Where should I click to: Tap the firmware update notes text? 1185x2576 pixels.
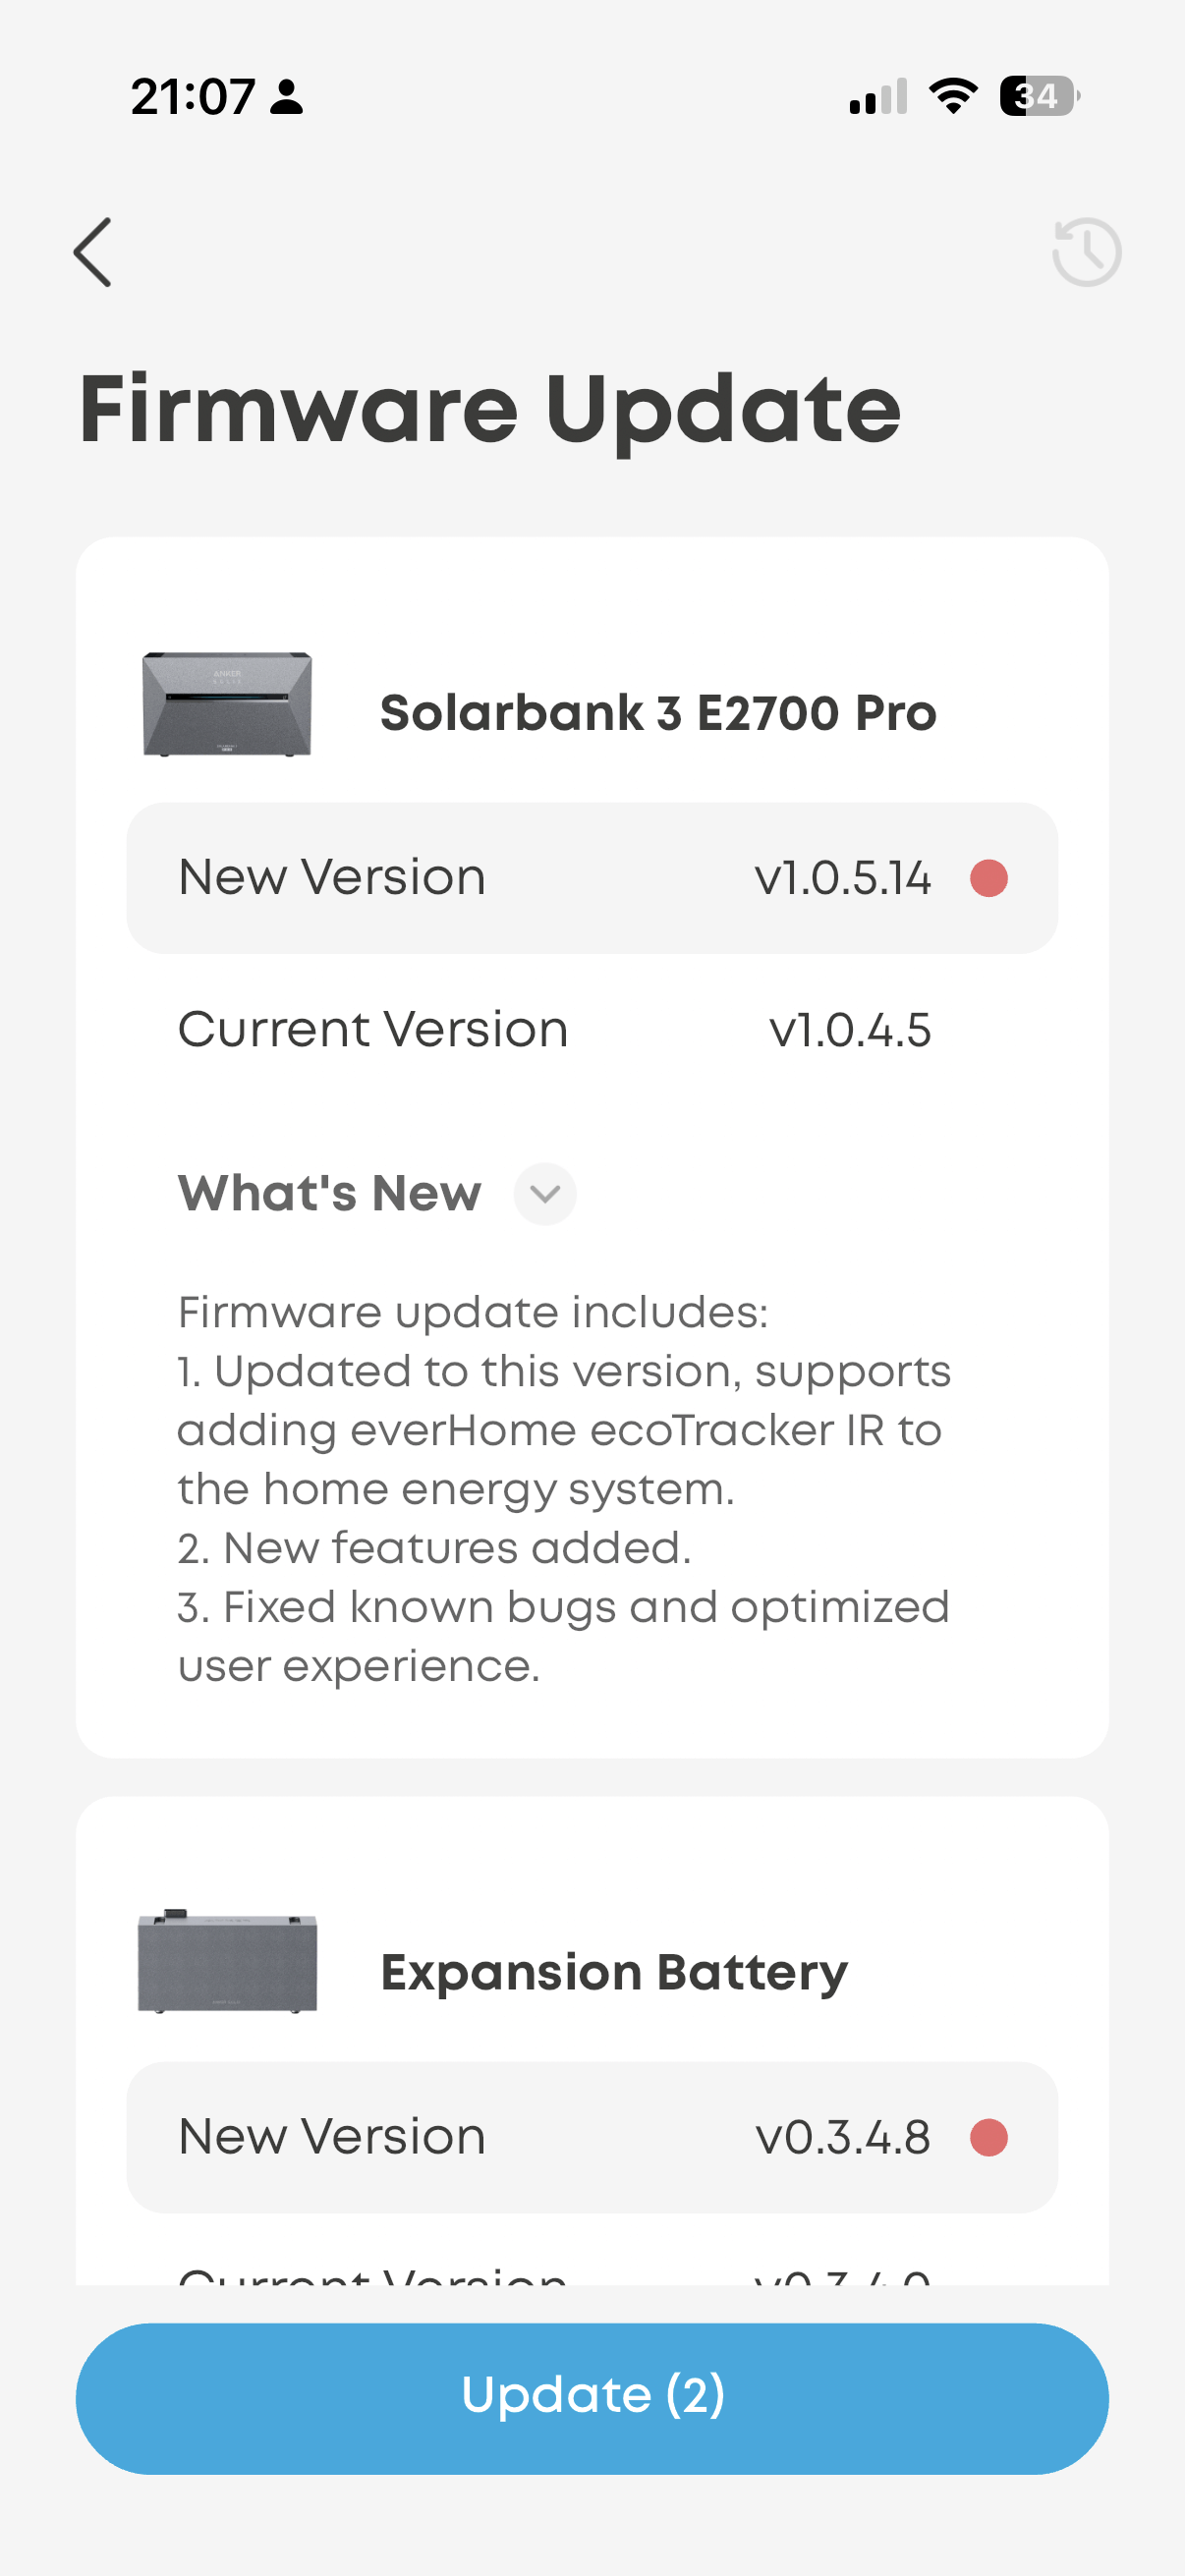[x=564, y=1488]
